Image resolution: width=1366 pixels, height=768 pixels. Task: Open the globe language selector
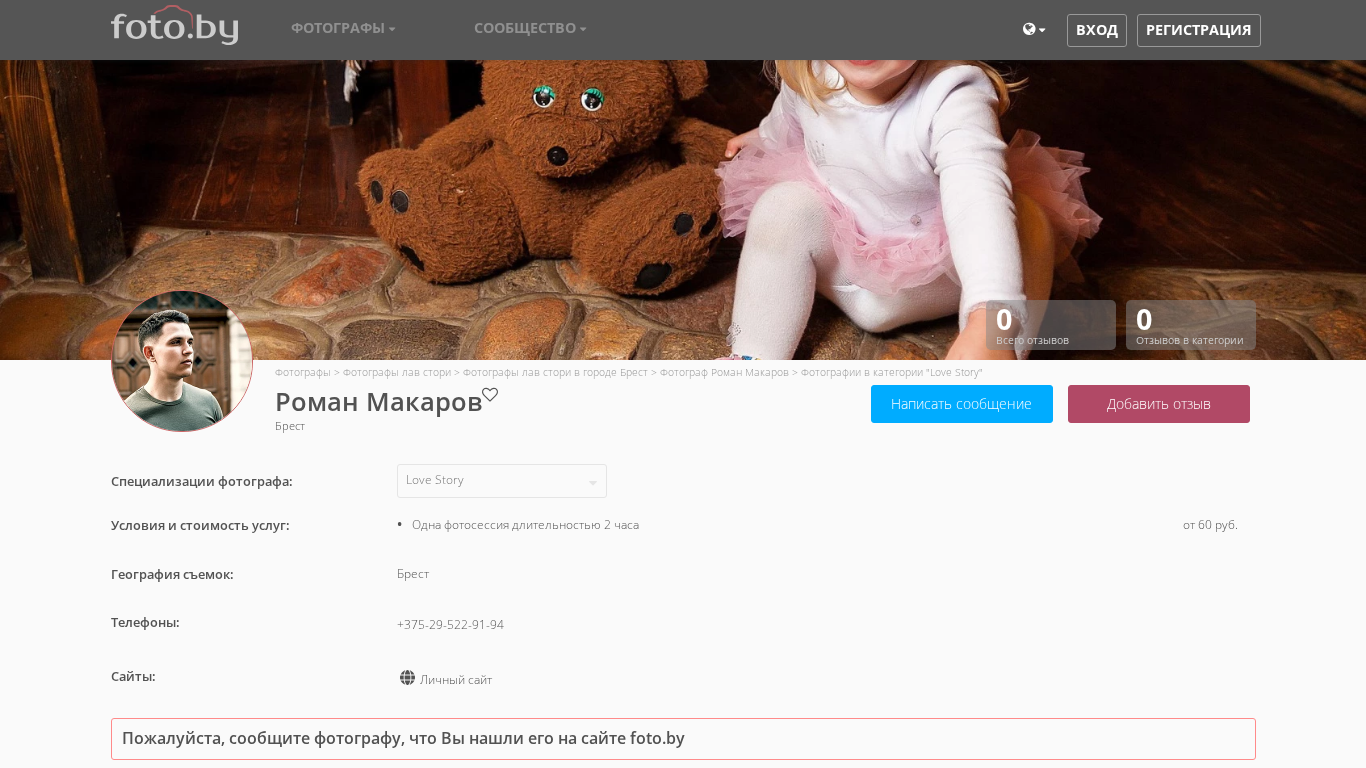click(1033, 30)
